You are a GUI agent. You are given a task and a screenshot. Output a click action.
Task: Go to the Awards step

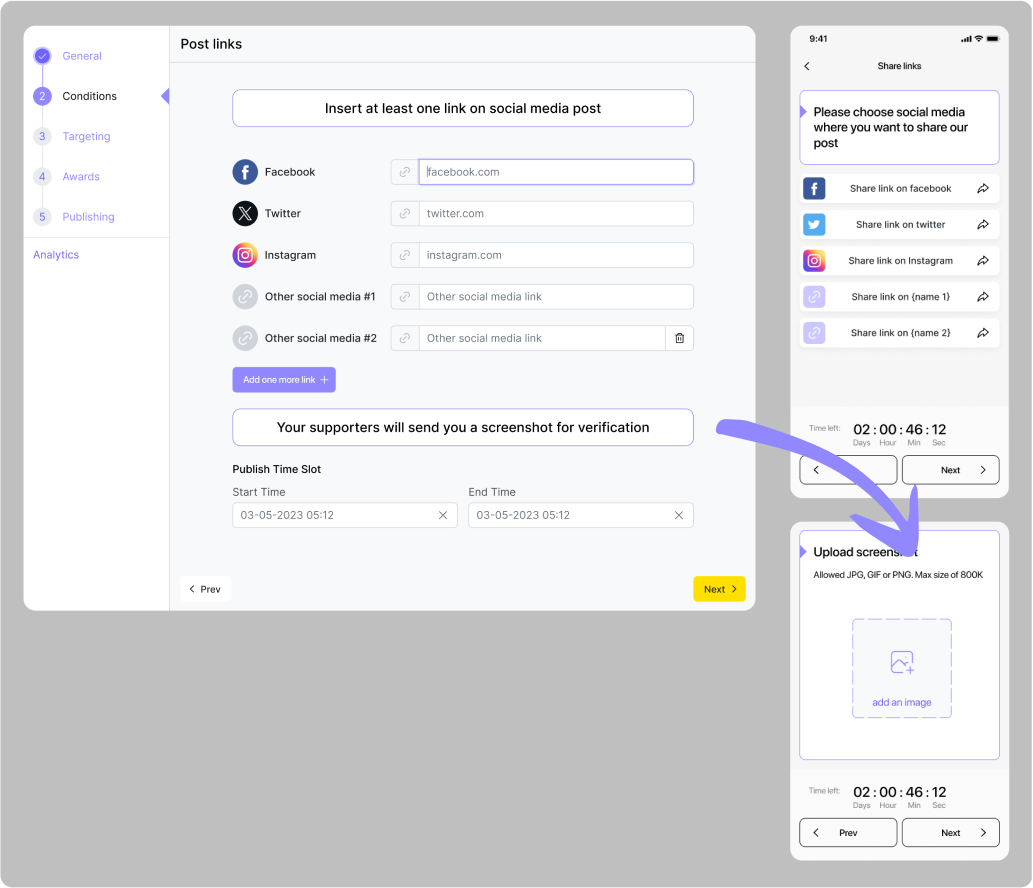pyautogui.click(x=81, y=177)
